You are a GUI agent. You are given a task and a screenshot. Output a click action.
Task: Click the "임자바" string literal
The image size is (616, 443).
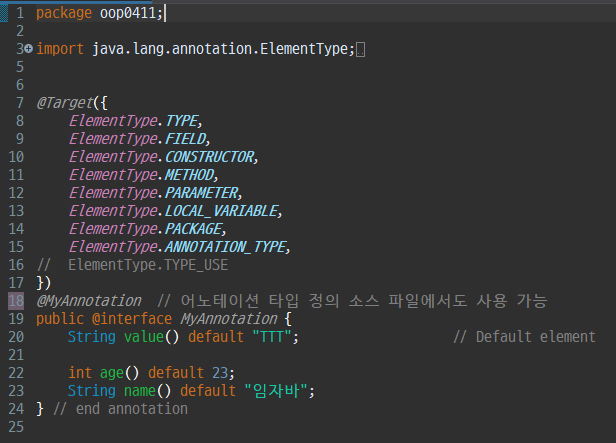tap(276, 391)
